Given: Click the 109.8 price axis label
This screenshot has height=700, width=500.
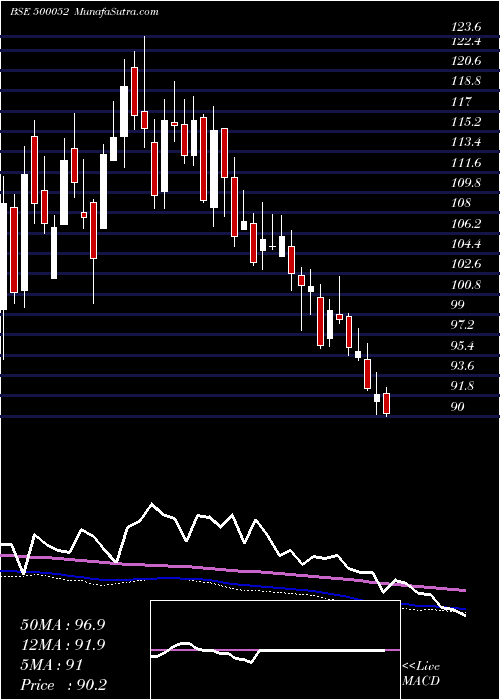Looking at the screenshot, I should pyautogui.click(x=467, y=183).
